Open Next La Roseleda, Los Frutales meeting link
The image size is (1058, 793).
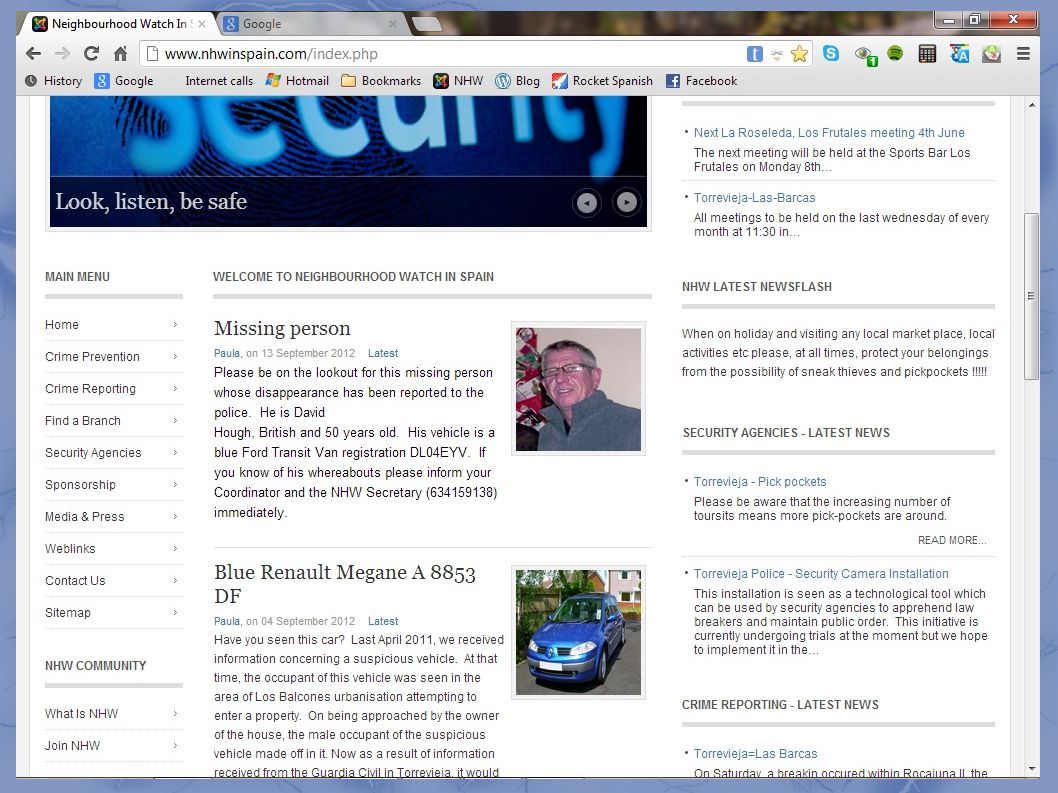829,133
